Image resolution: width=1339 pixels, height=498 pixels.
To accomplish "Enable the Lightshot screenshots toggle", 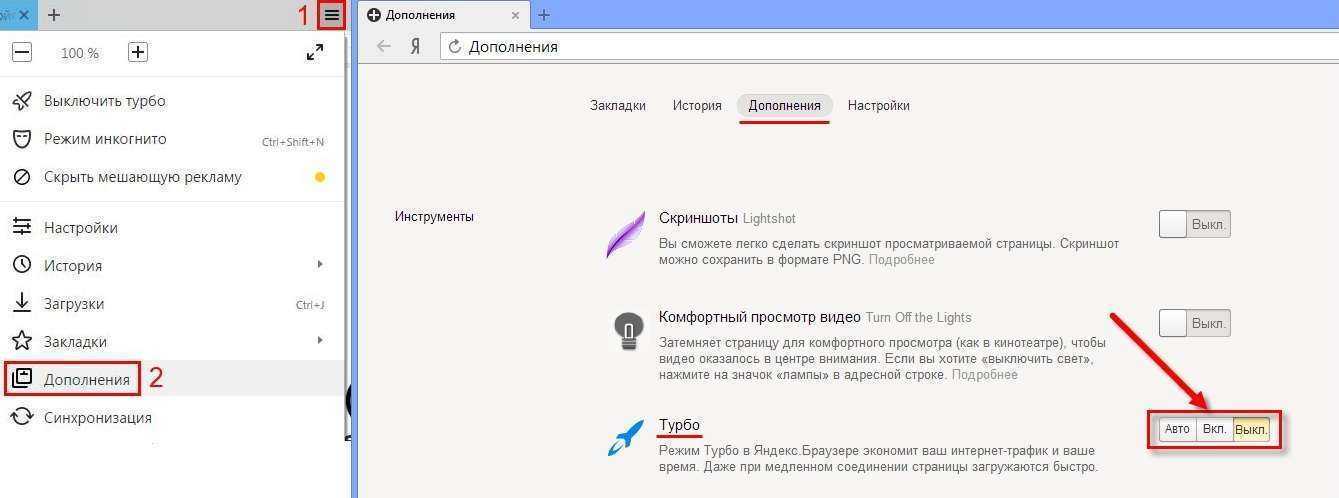I will click(1194, 224).
